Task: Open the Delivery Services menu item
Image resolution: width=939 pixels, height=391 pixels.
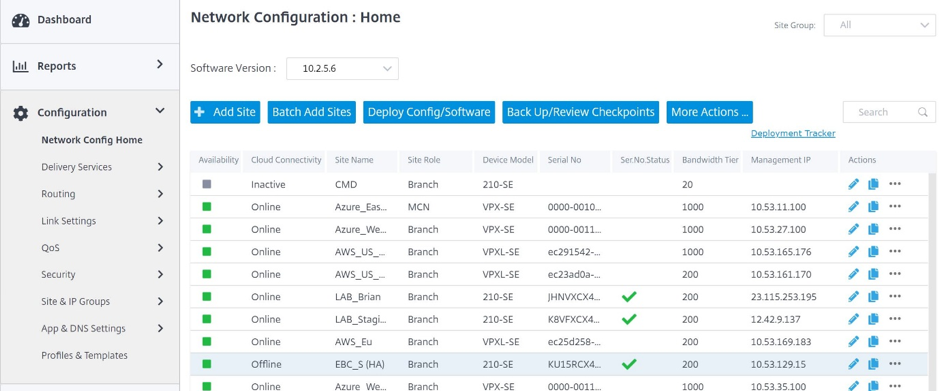Action: (x=77, y=167)
